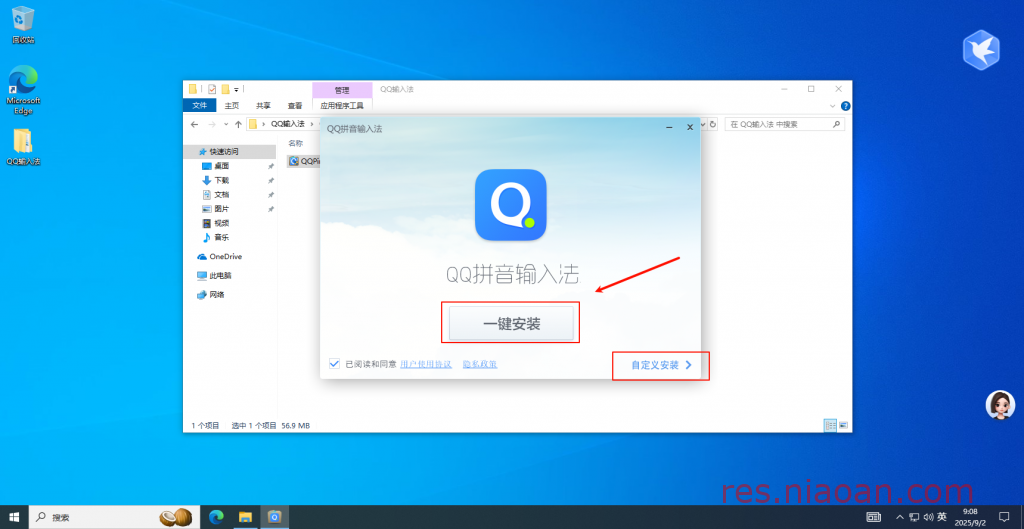Click the properties quick access toolbar icon
The image size is (1024, 529).
click(x=212, y=89)
